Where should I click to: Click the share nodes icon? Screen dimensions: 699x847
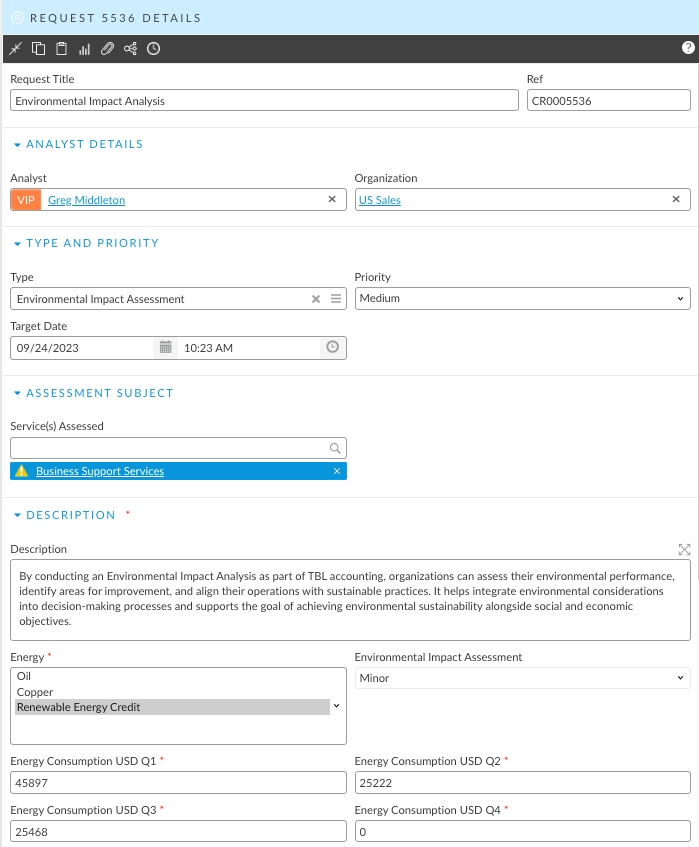pyautogui.click(x=130, y=49)
